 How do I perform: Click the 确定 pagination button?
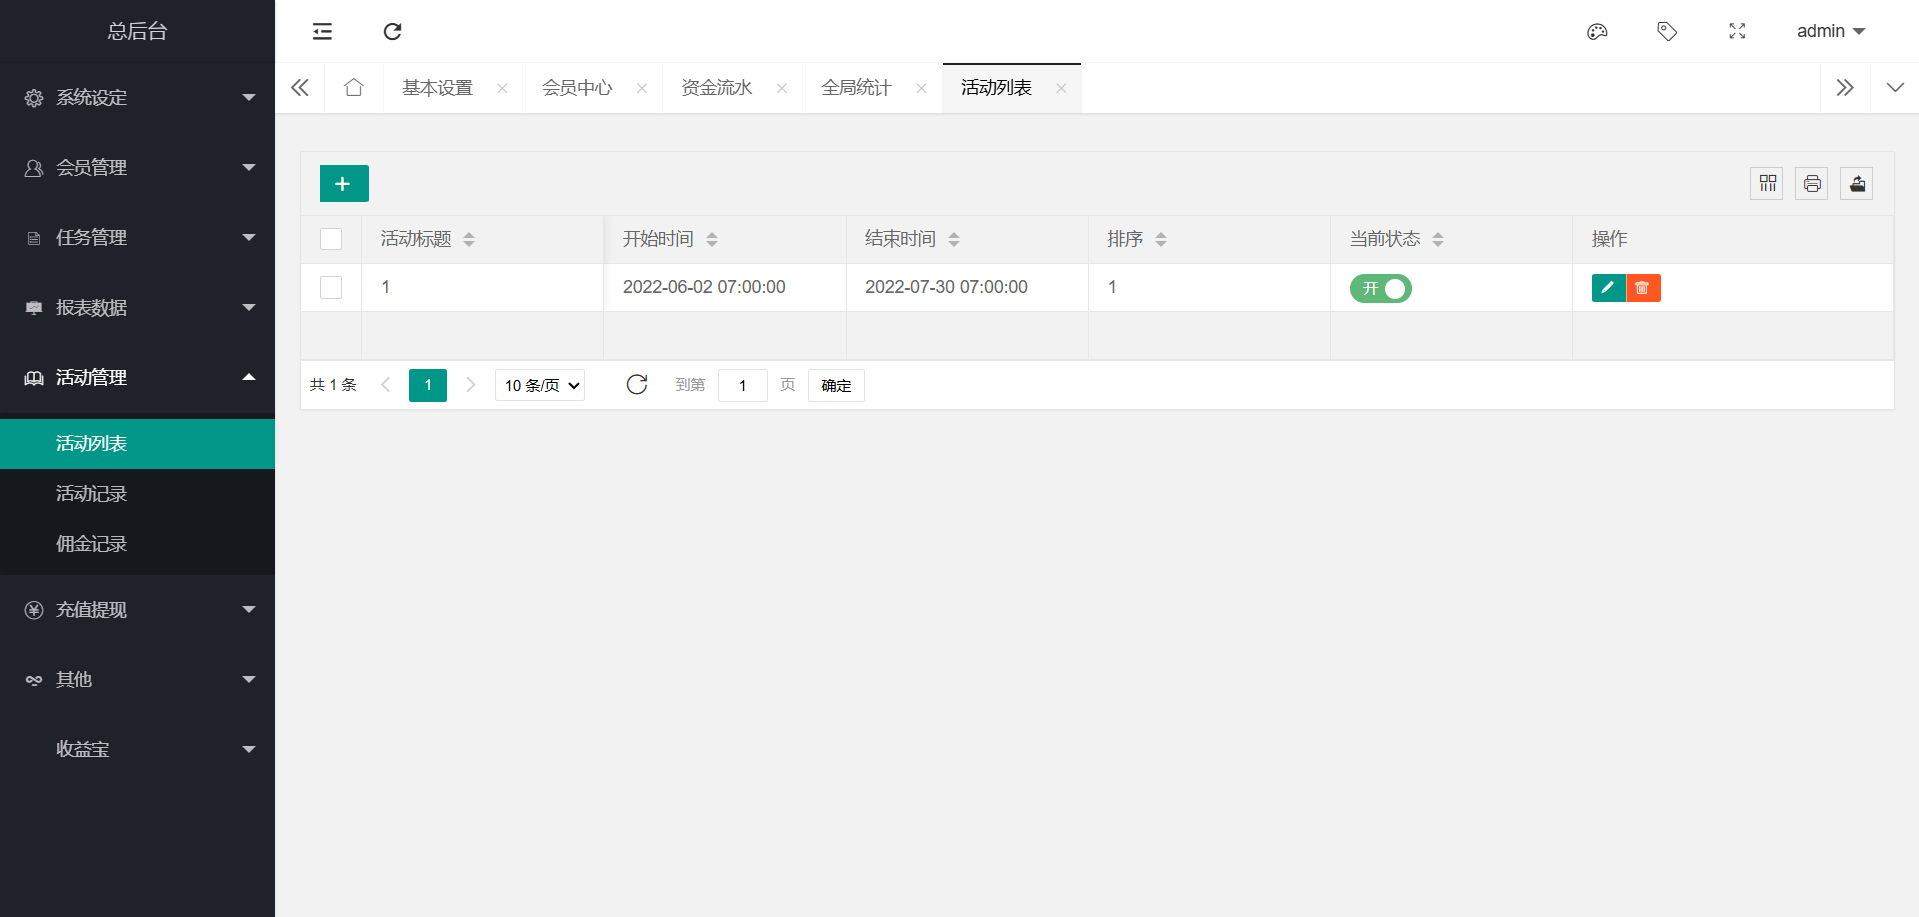tap(836, 386)
